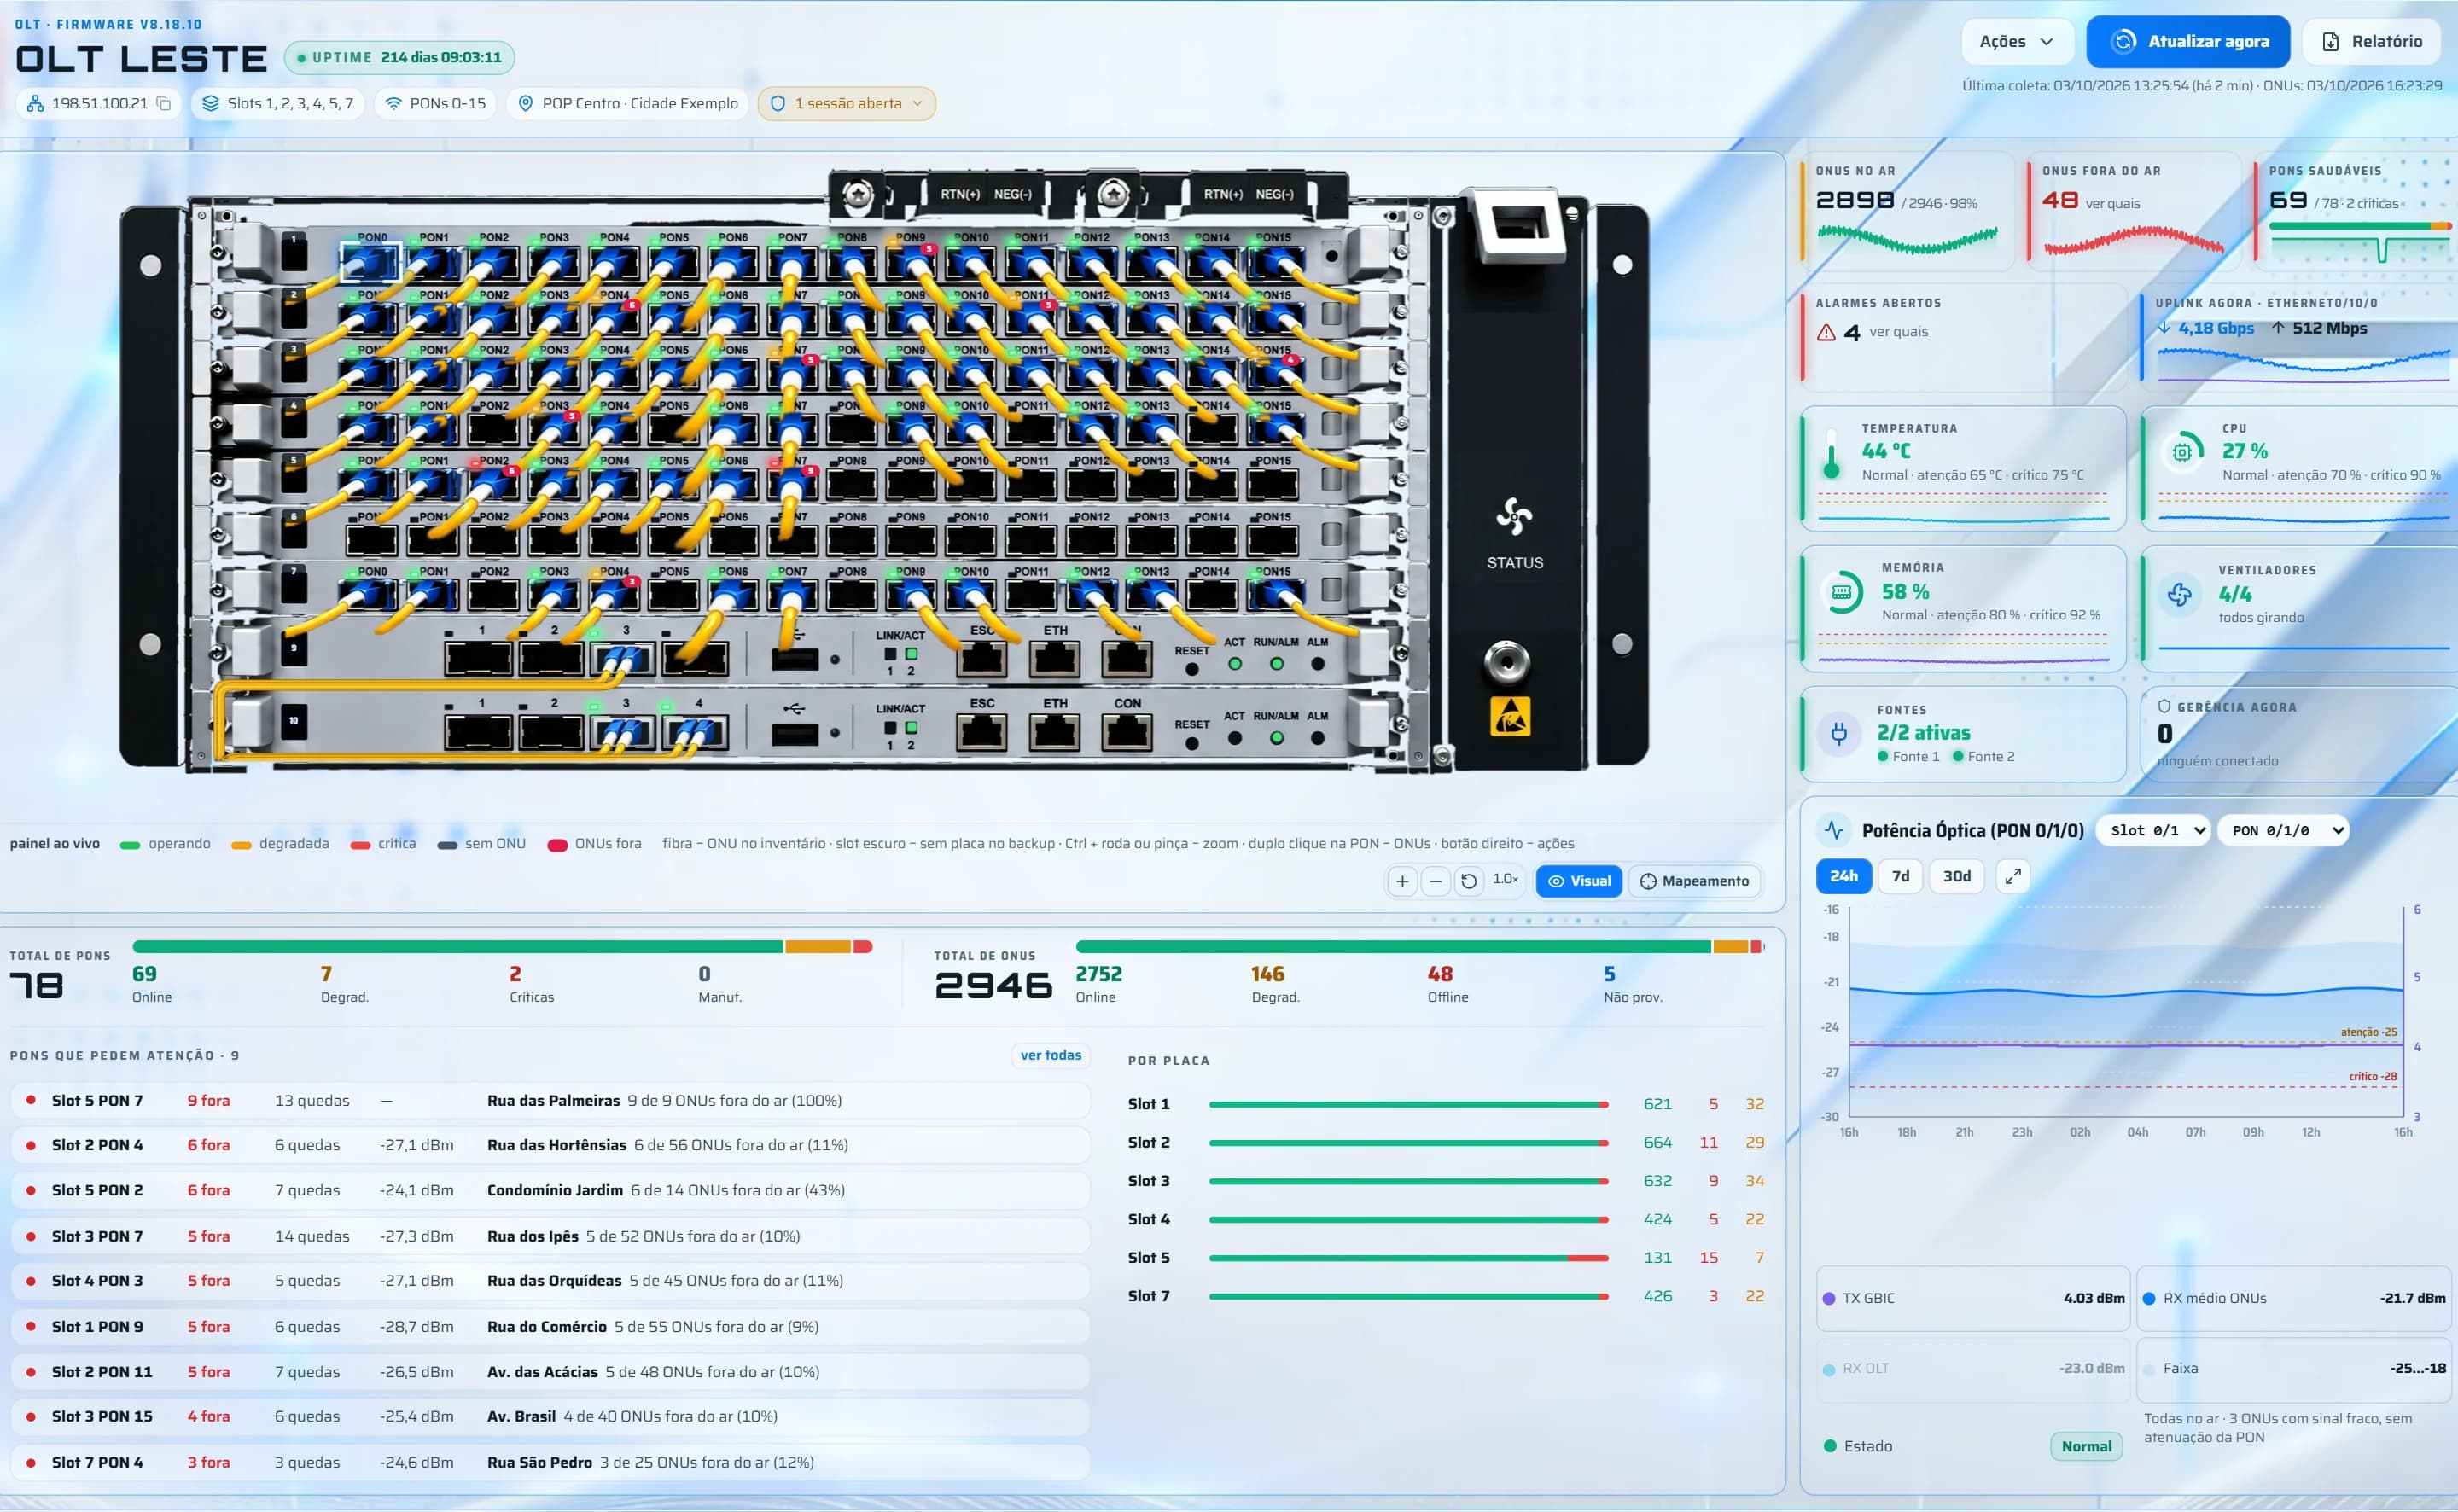Click the Total de PONs status bar
Viewport: 2458px width, 1512px height.
[502, 946]
